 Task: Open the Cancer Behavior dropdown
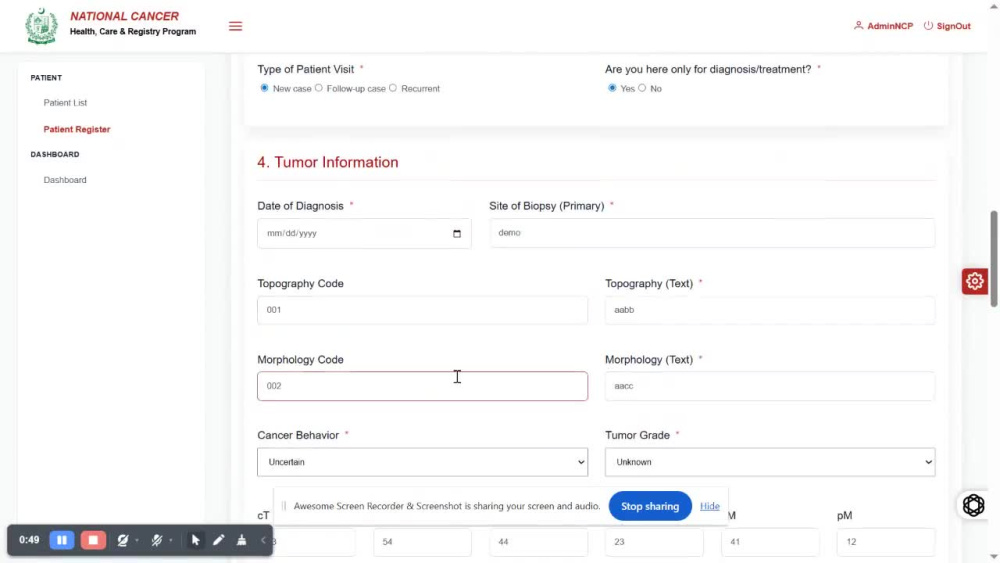click(422, 462)
